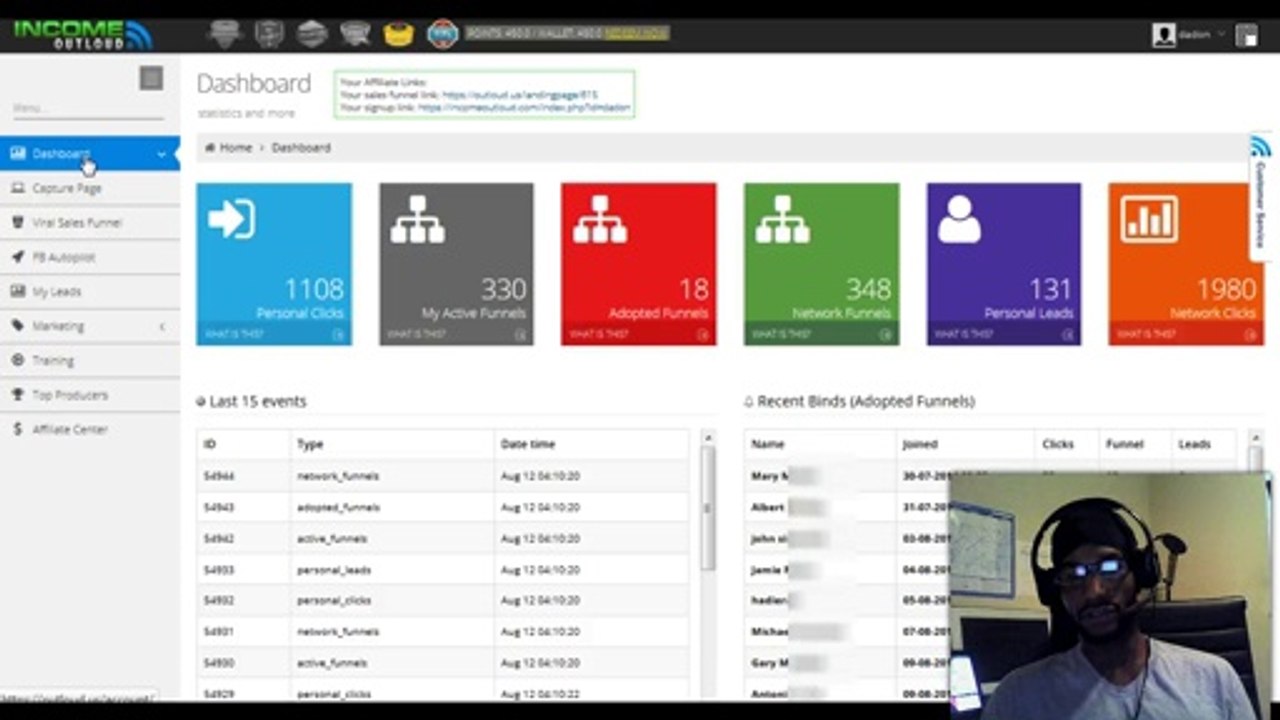
Task: Click the Personal Clicks arrow icon
Action: 232,219
